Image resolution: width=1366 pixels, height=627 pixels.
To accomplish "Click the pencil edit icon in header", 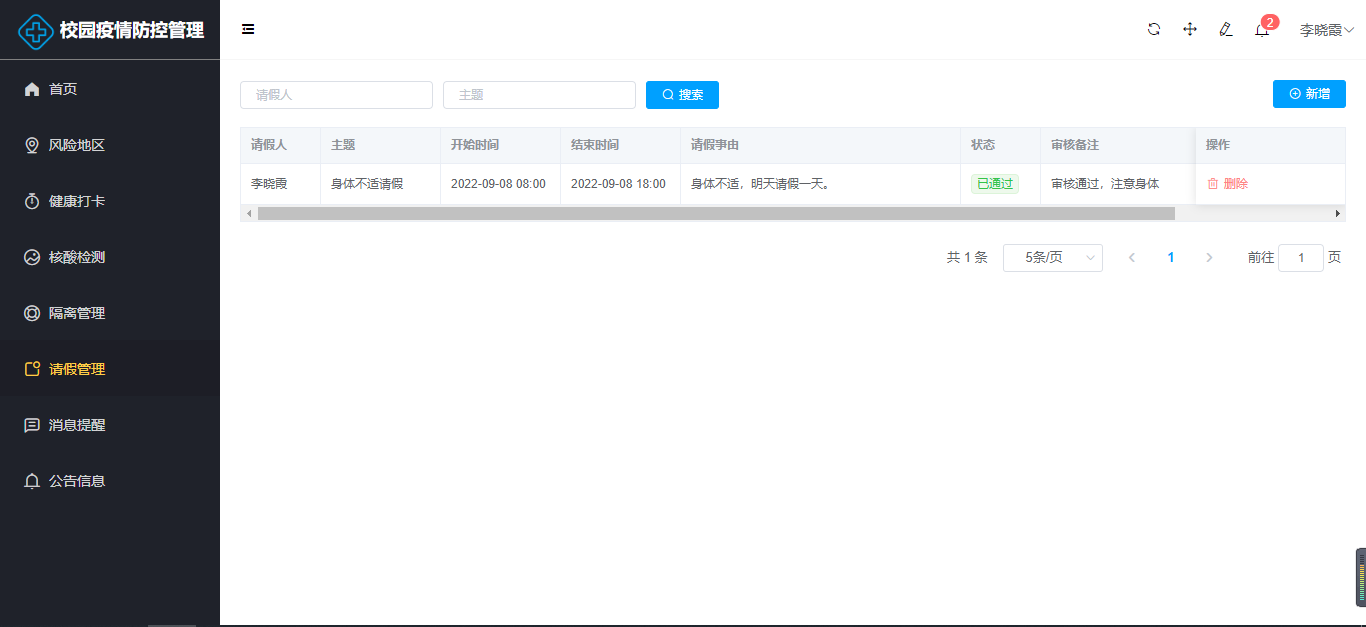I will click(1226, 29).
